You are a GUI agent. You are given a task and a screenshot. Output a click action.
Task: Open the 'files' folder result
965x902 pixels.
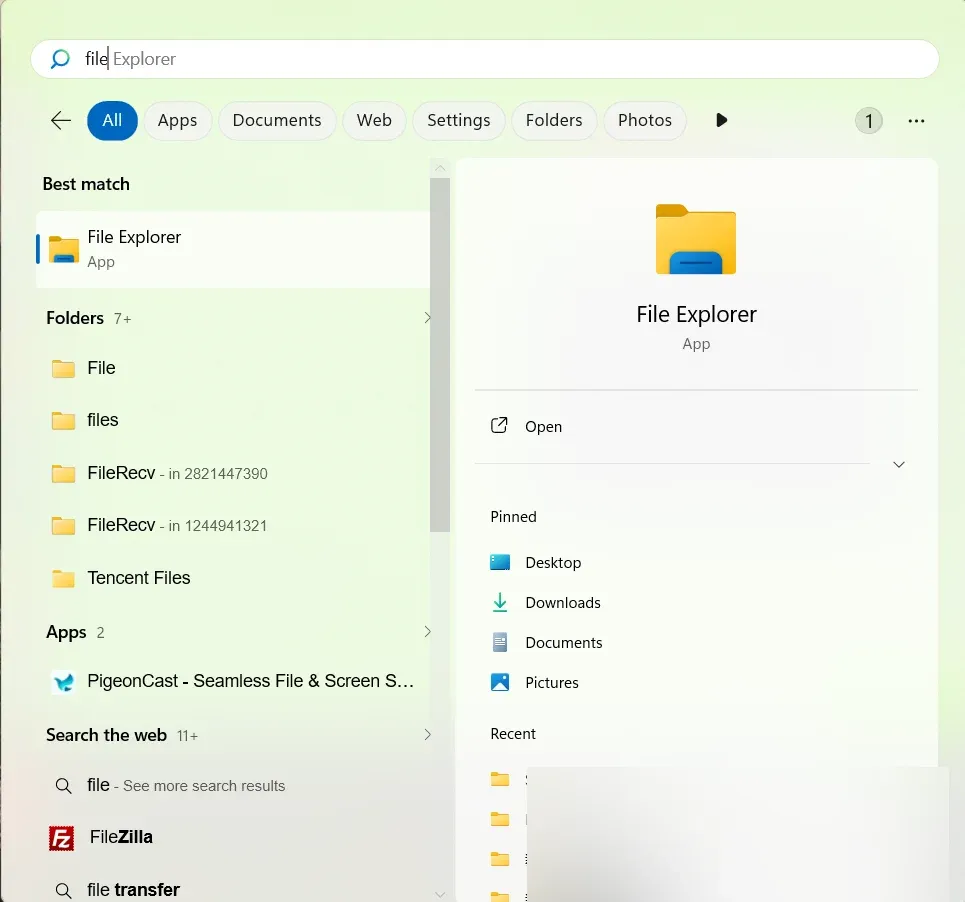233,420
